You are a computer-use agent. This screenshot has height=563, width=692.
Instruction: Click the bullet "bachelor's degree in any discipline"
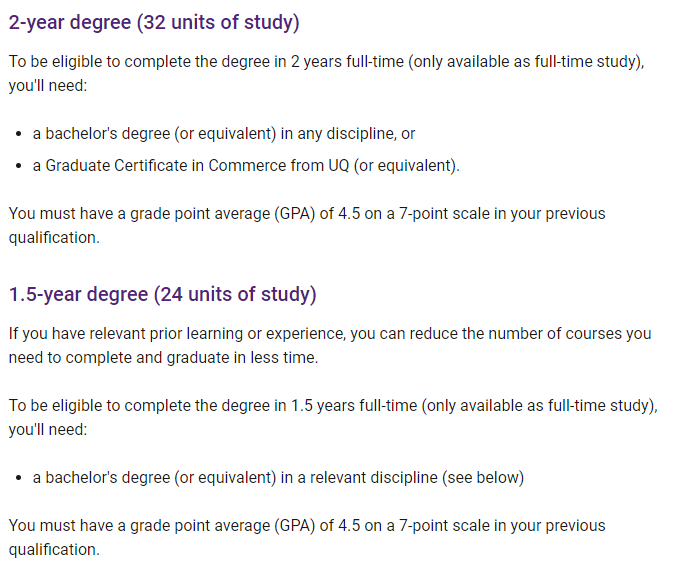pyautogui.click(x=224, y=133)
